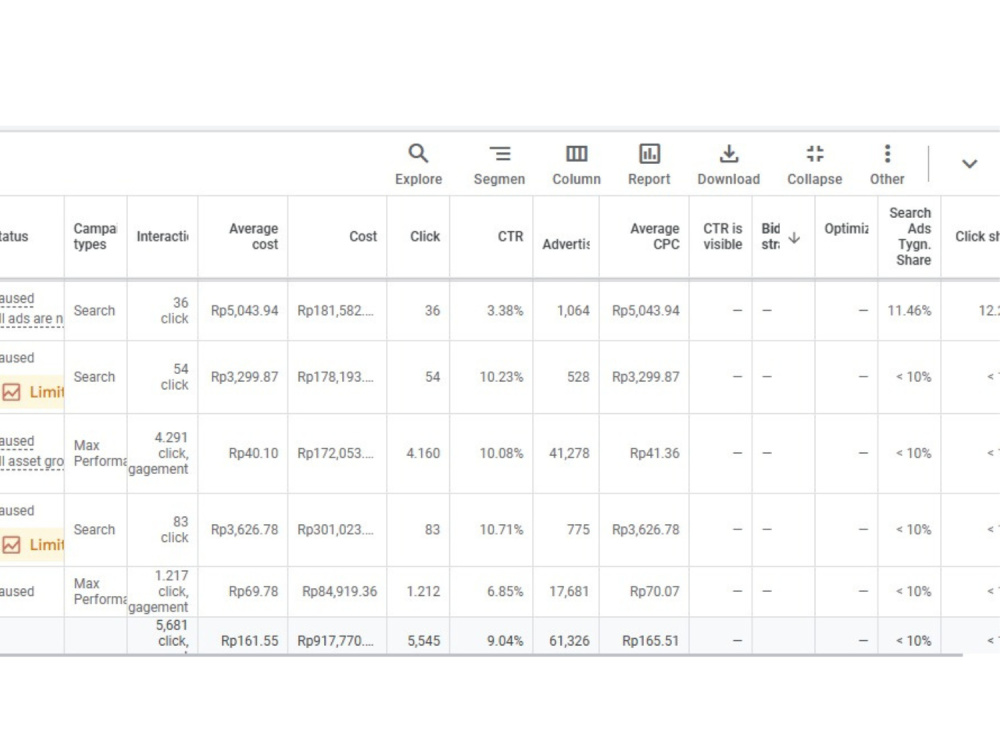Select the cost cell Rp178,193
Image resolution: width=1000 pixels, height=750 pixels.
tap(335, 377)
